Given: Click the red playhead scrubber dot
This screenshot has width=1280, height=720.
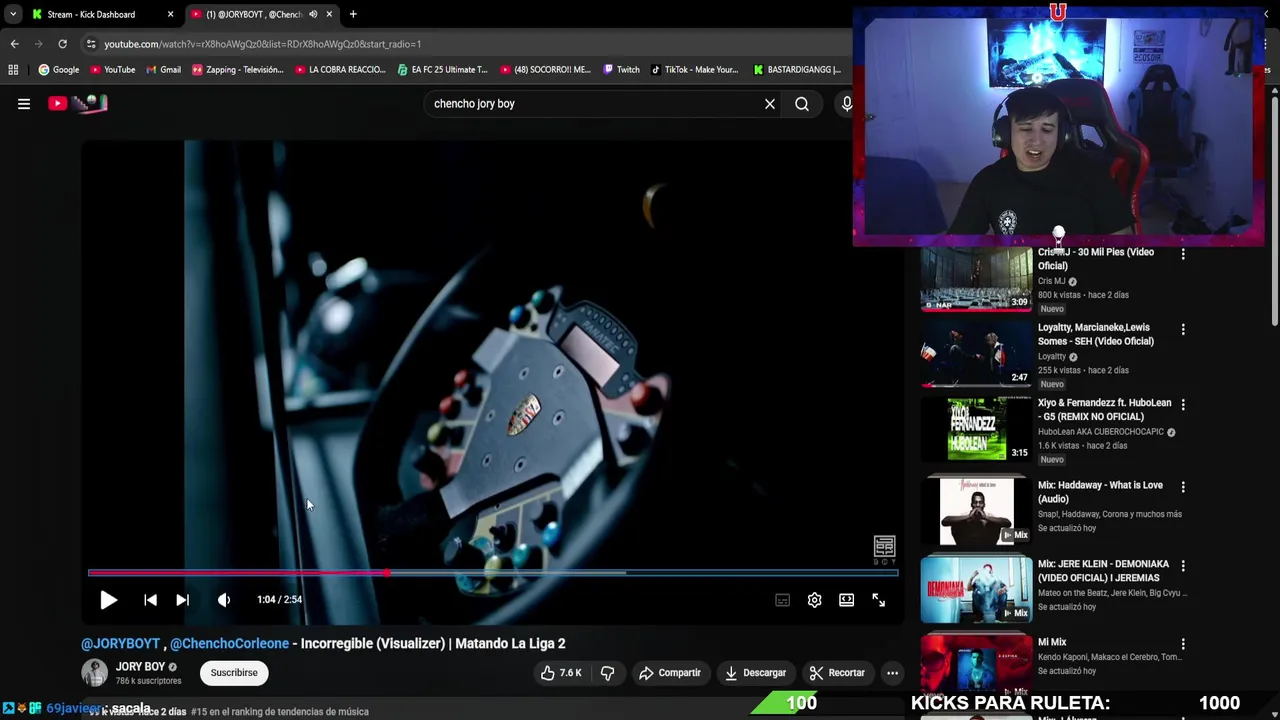Looking at the screenshot, I should click(386, 573).
